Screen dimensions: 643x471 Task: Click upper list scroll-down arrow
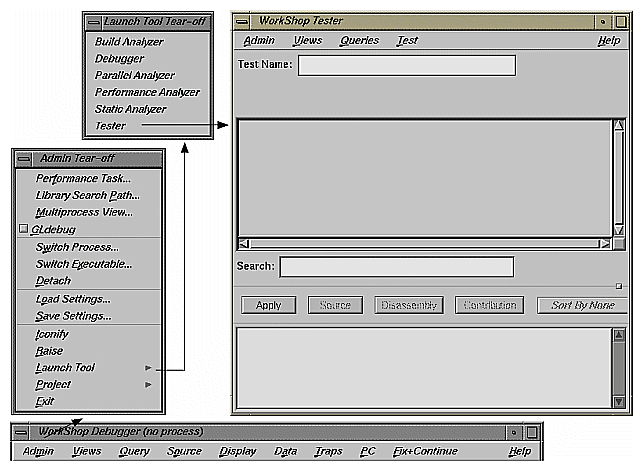pos(619,230)
